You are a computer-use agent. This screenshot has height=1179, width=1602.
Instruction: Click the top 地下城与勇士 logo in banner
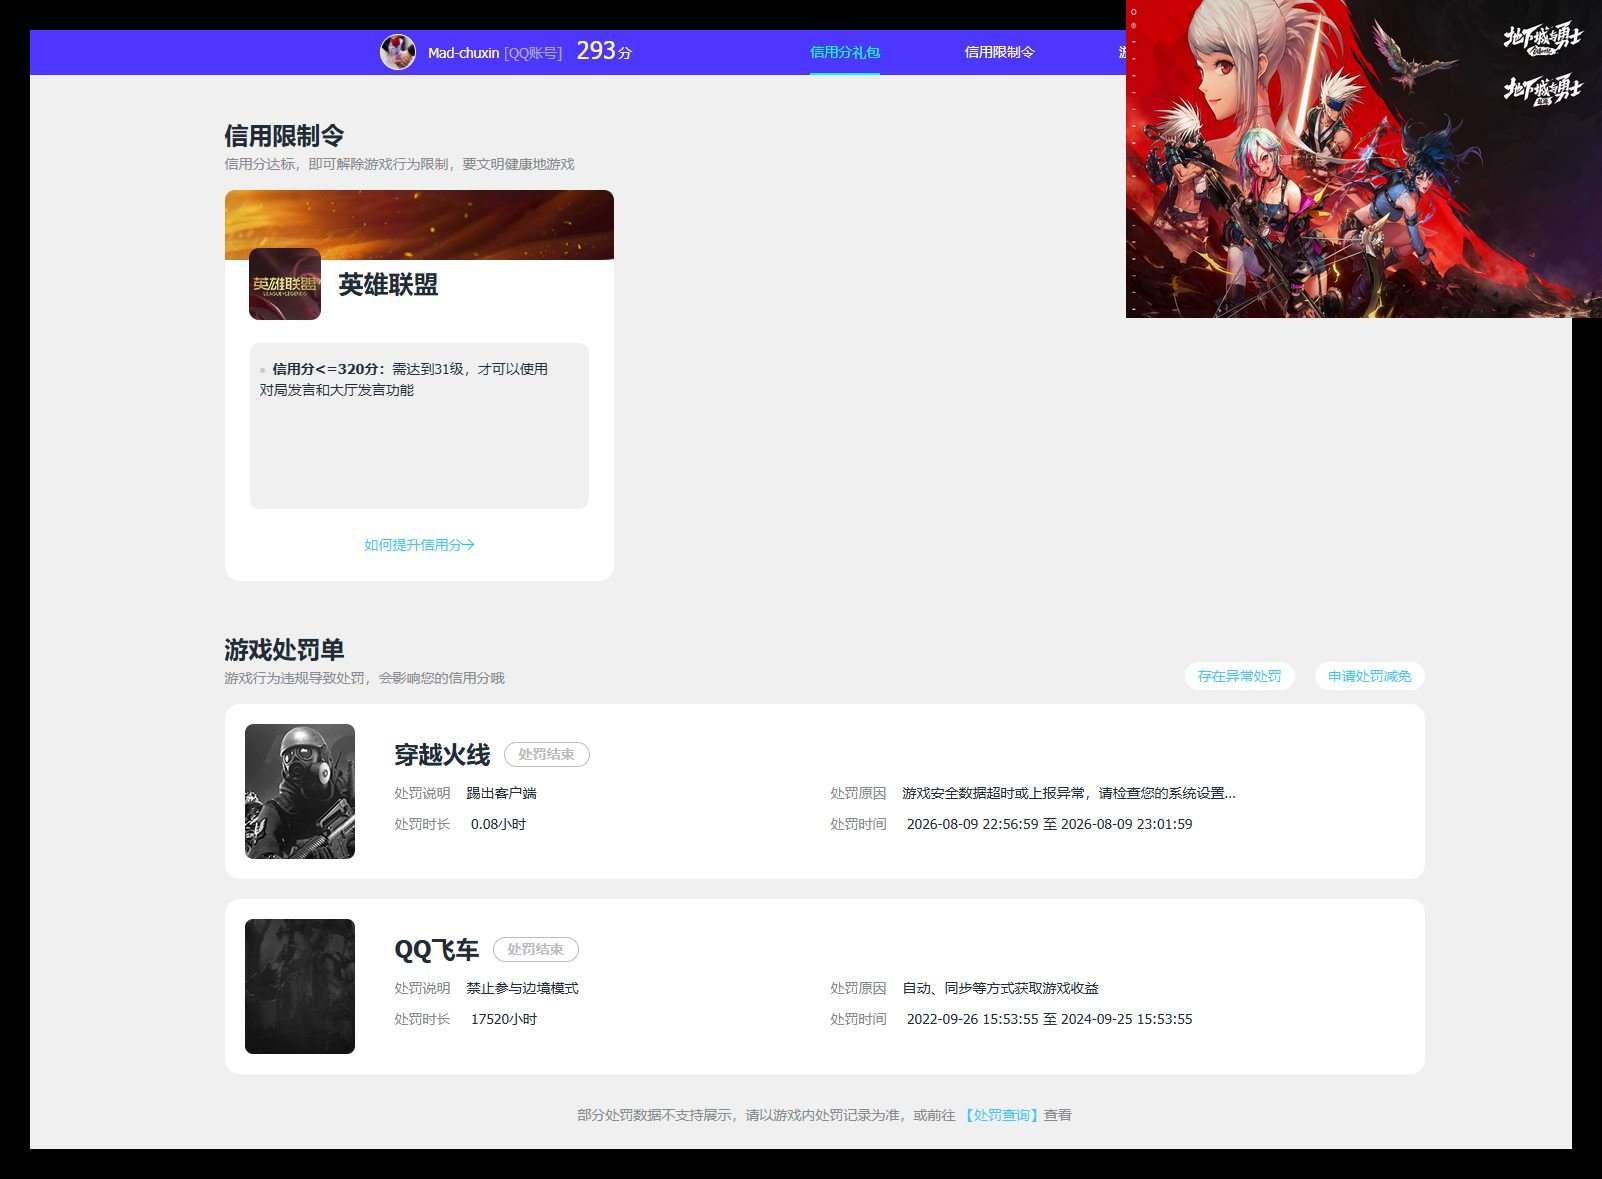[1542, 39]
